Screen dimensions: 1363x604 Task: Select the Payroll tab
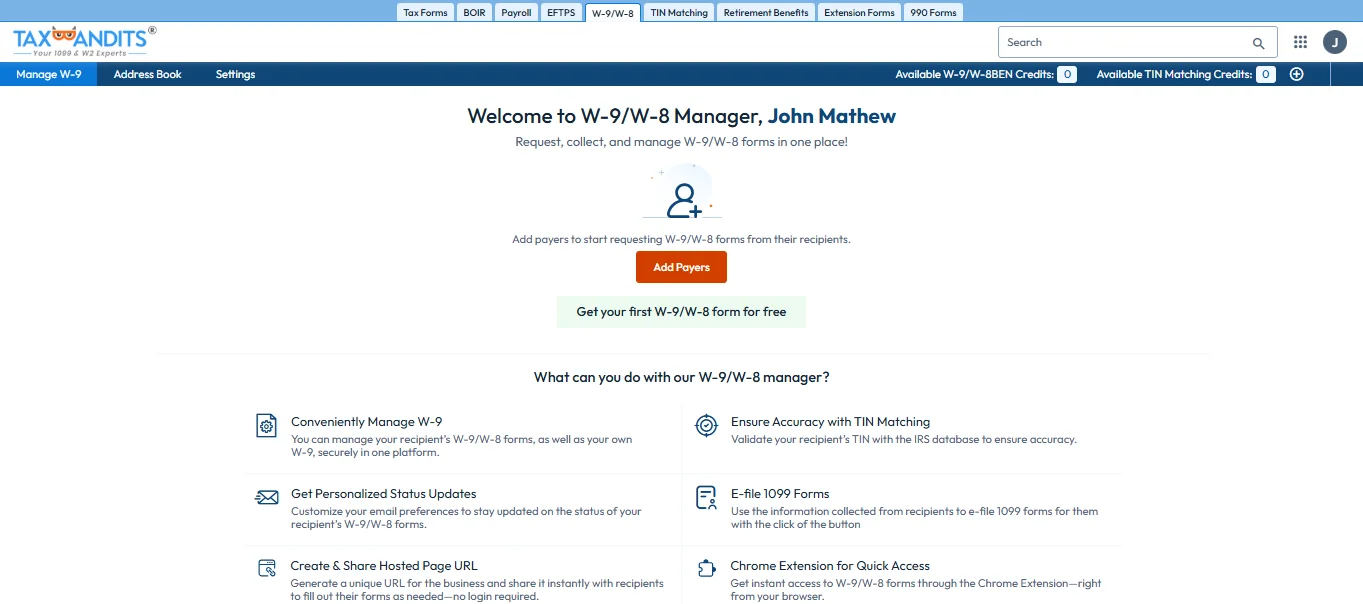[516, 13]
